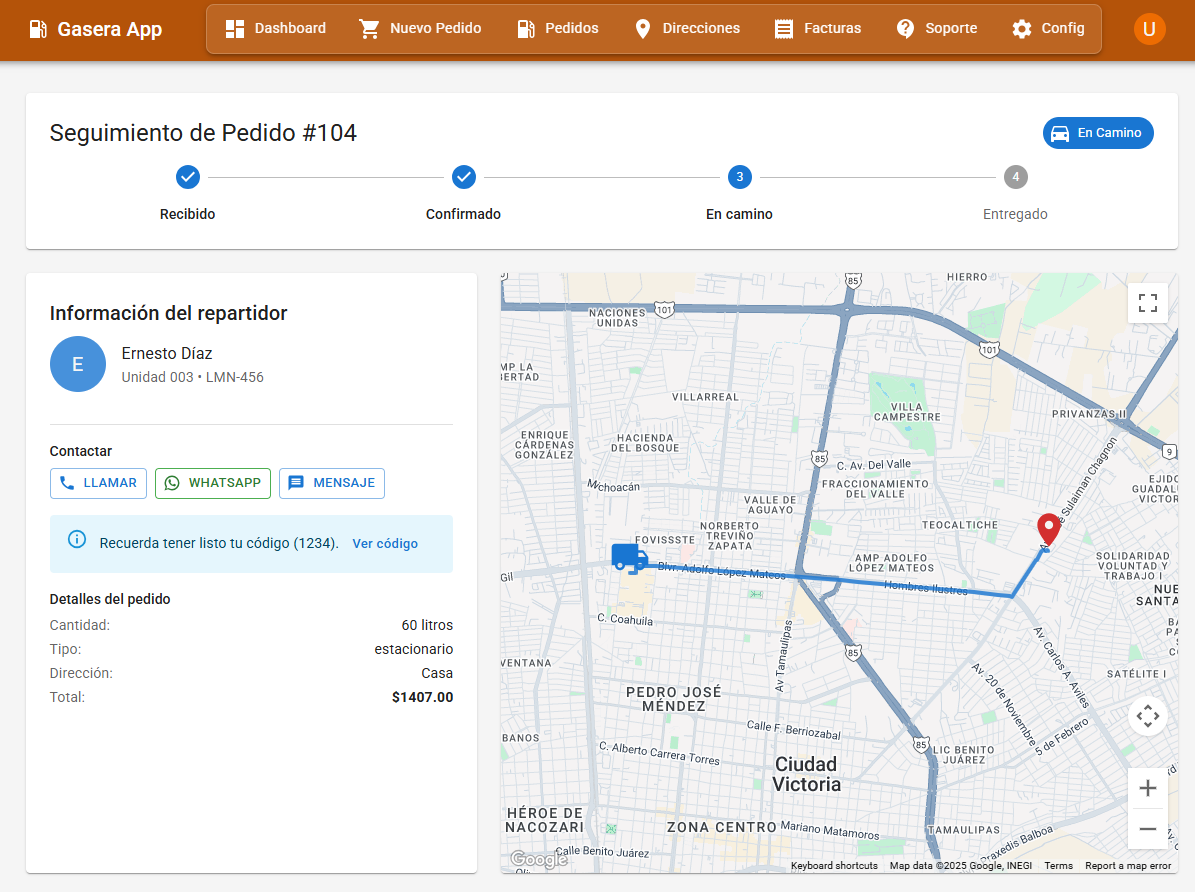
Task: Open the Ver código link
Action: 385,544
